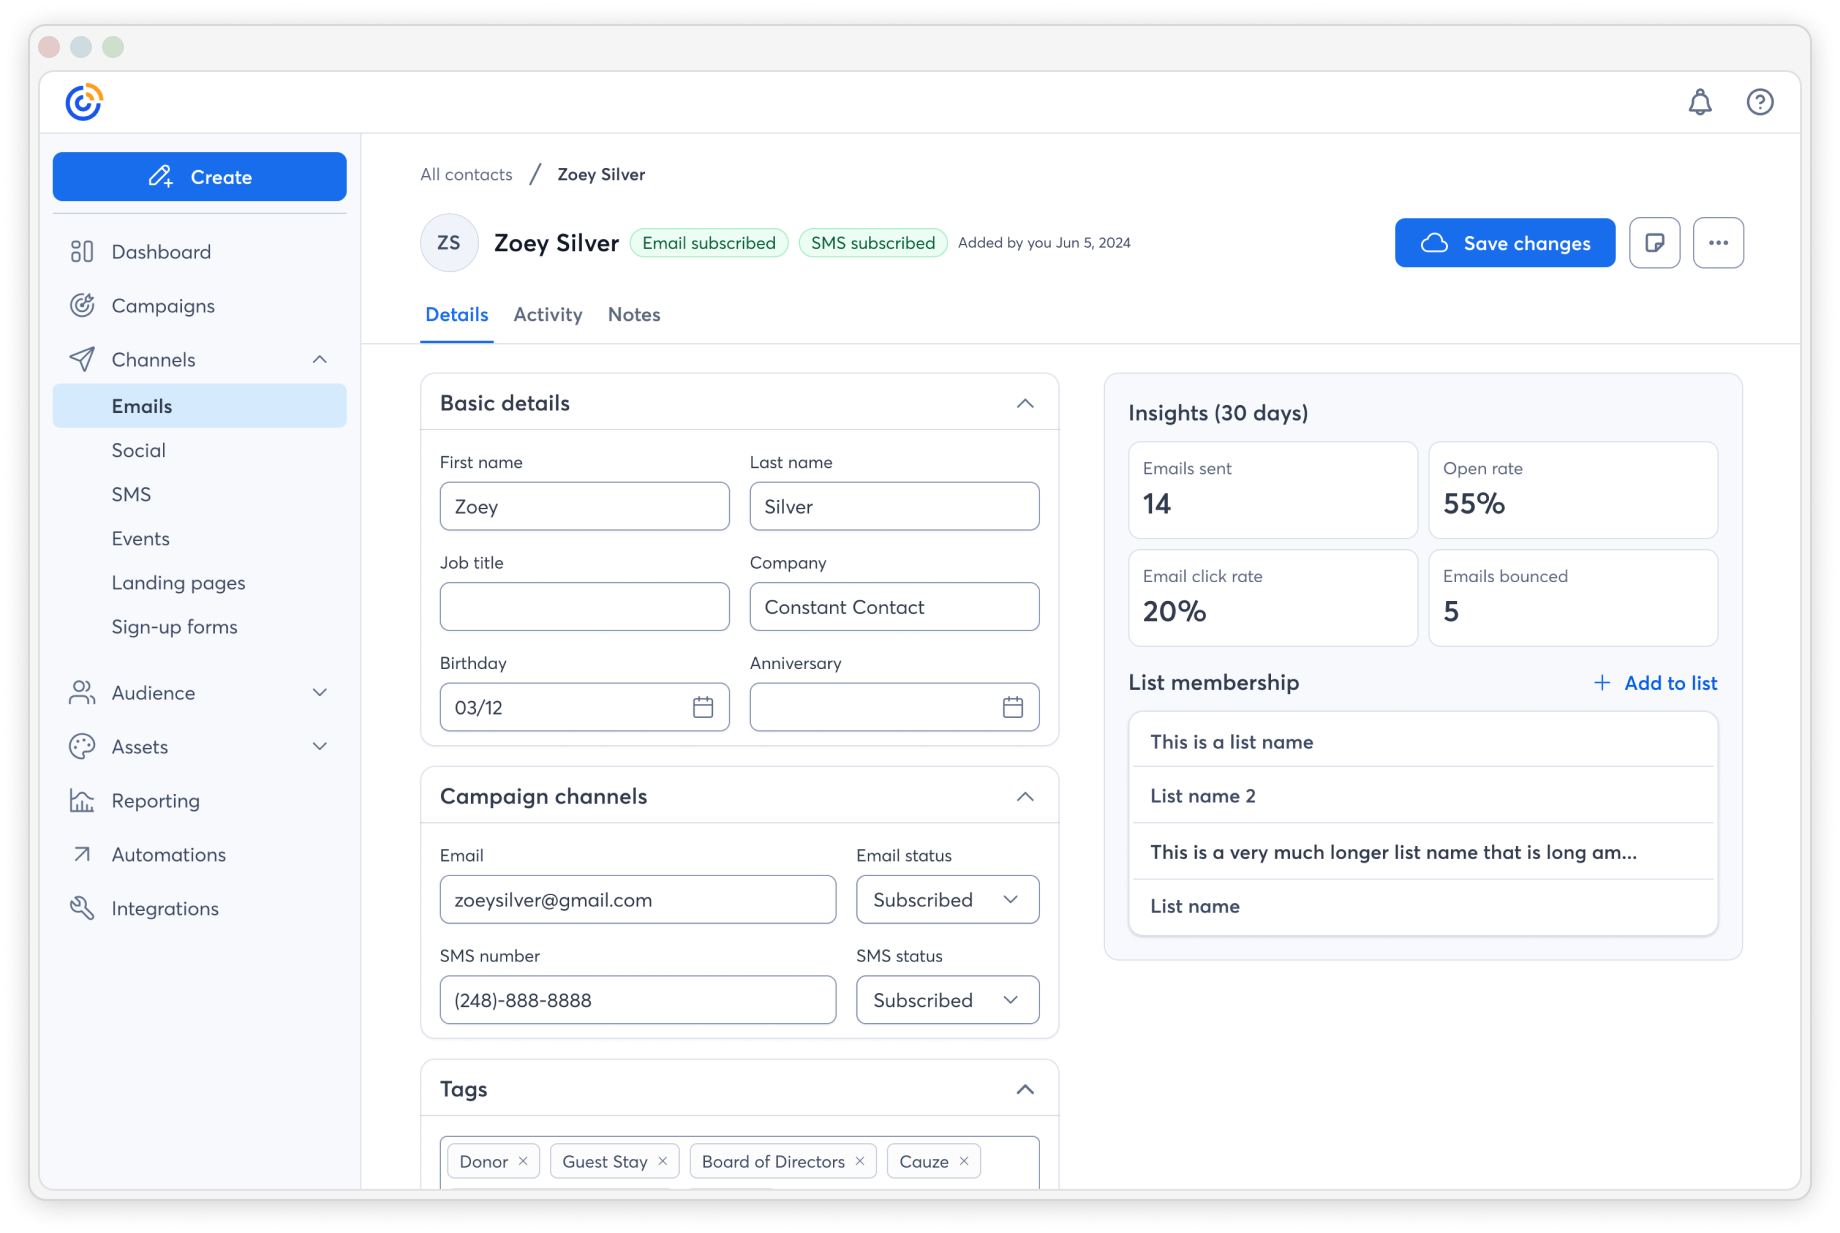
Task: Open Integrations from the sidebar
Action: pos(165,908)
